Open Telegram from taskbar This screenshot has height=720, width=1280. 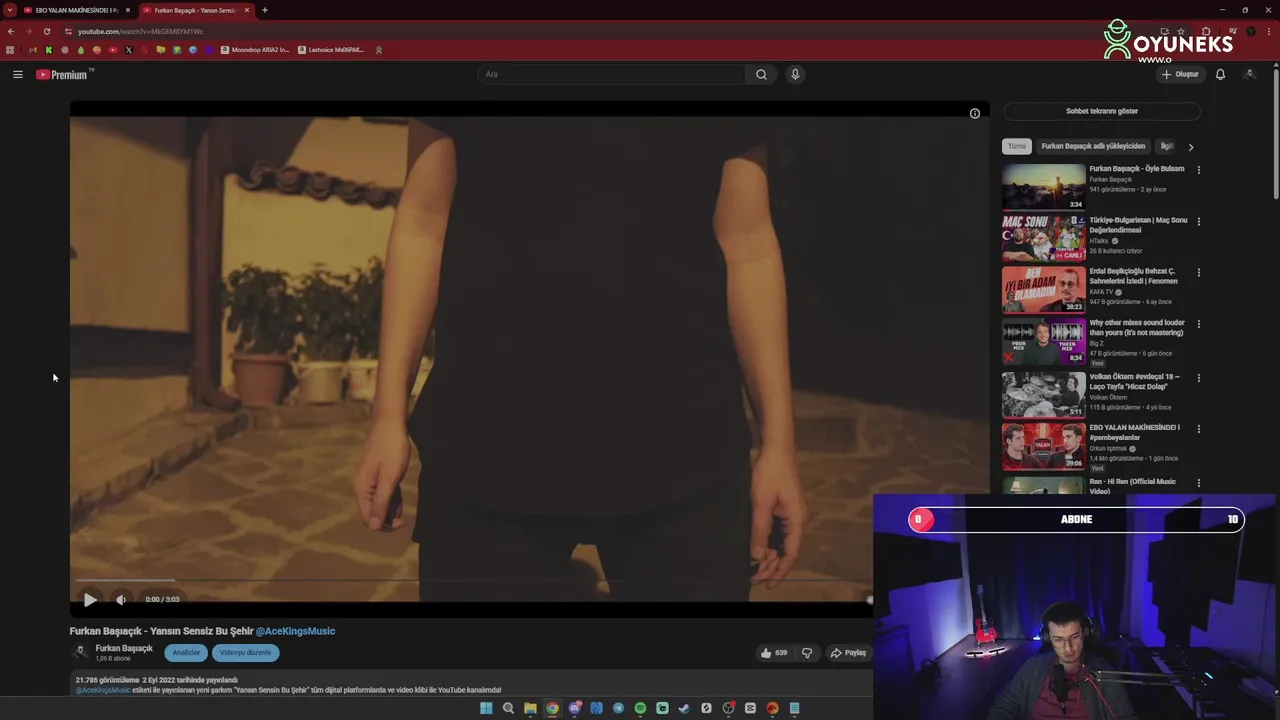[x=618, y=708]
